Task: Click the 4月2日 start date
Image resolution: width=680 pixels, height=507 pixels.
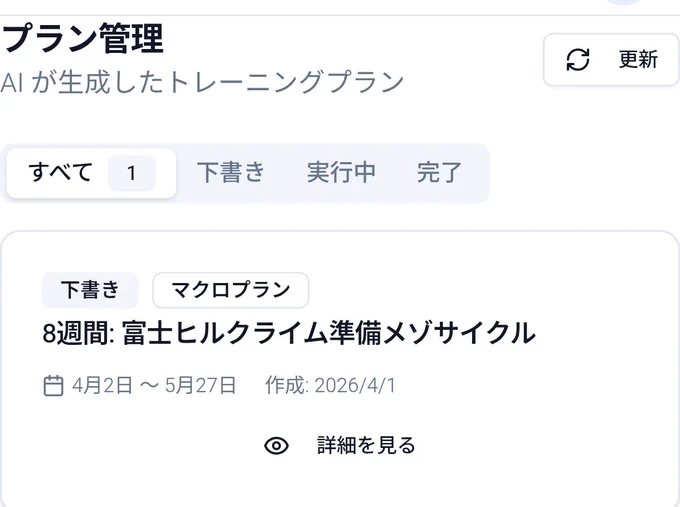Action: 102,386
